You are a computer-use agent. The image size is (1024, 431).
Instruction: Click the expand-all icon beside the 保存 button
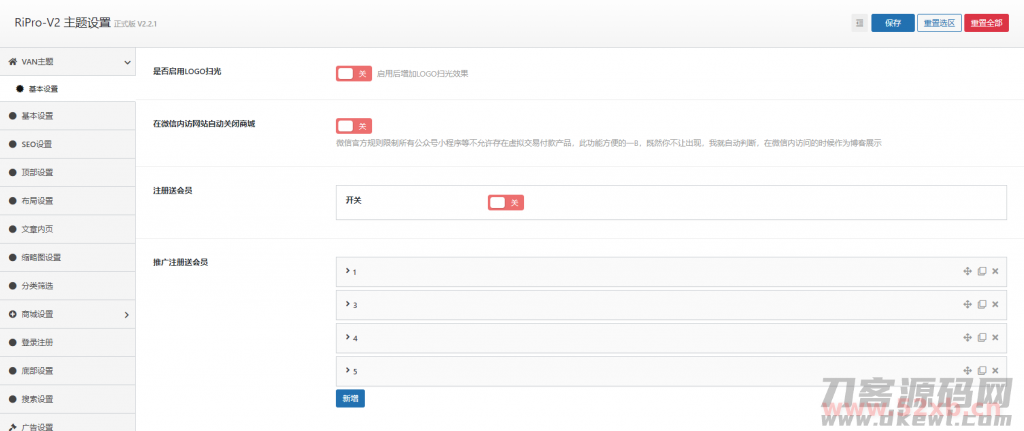coord(859,23)
